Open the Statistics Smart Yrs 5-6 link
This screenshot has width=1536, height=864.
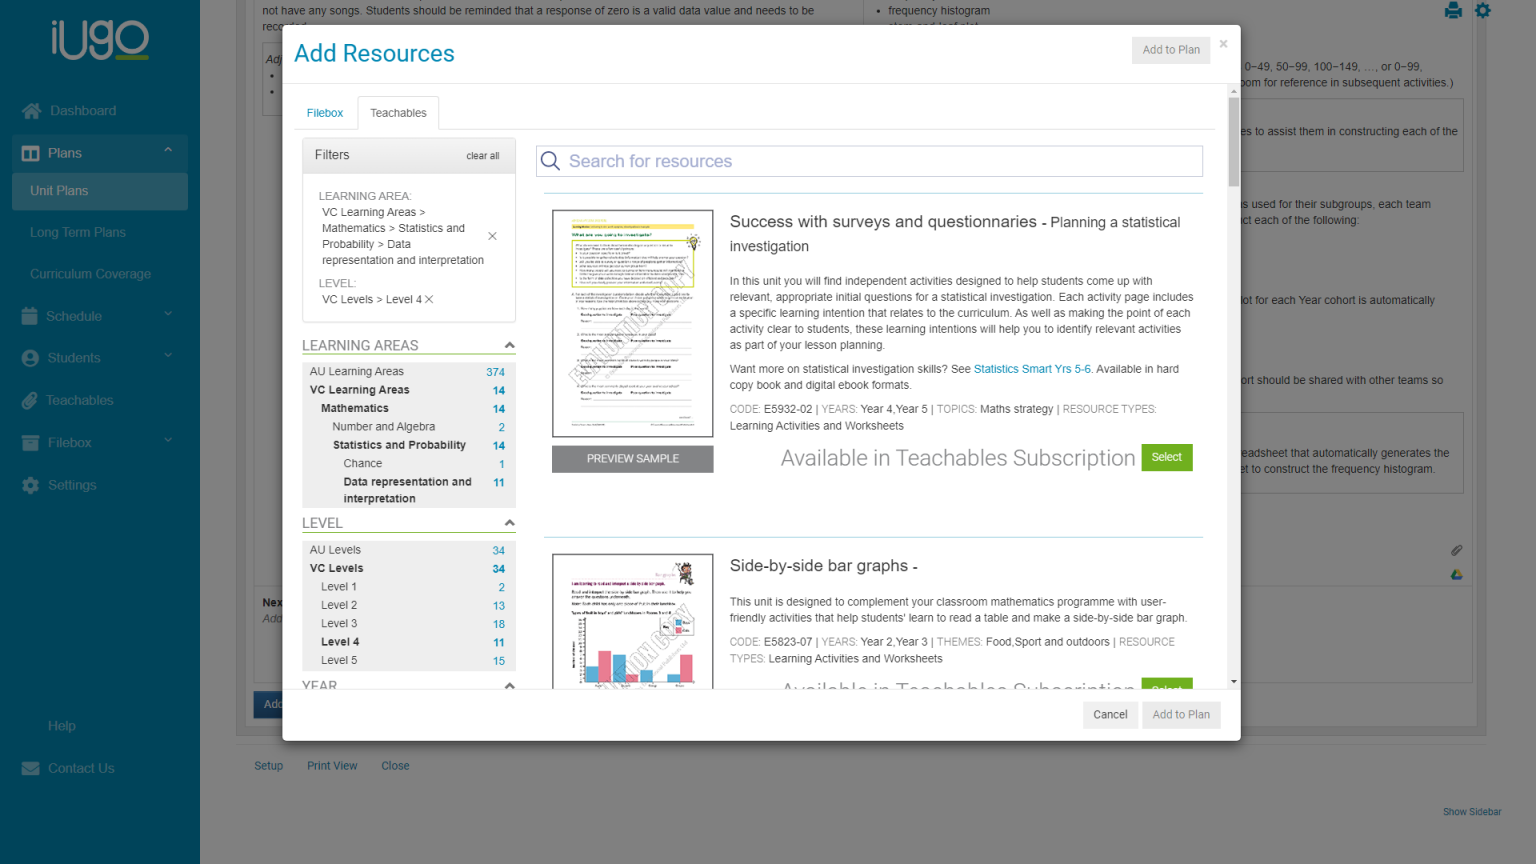(x=1032, y=369)
